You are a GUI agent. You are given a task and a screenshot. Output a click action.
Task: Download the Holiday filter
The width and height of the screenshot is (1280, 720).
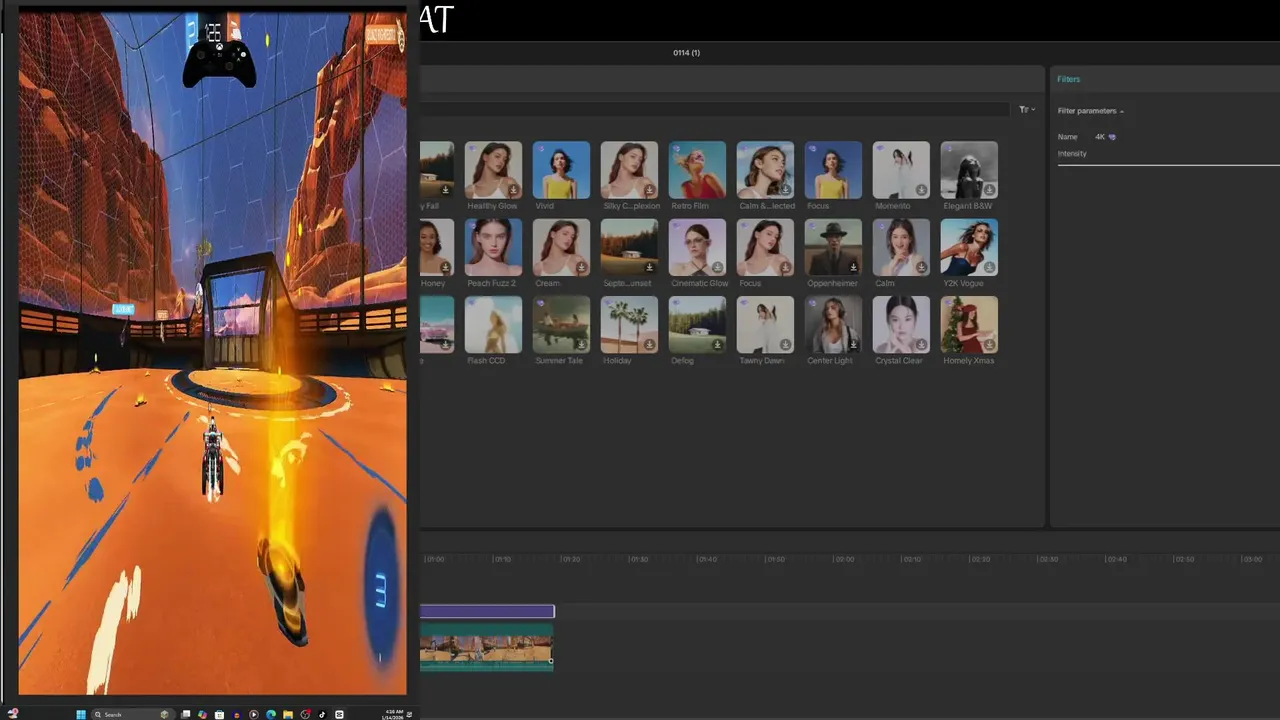click(649, 345)
